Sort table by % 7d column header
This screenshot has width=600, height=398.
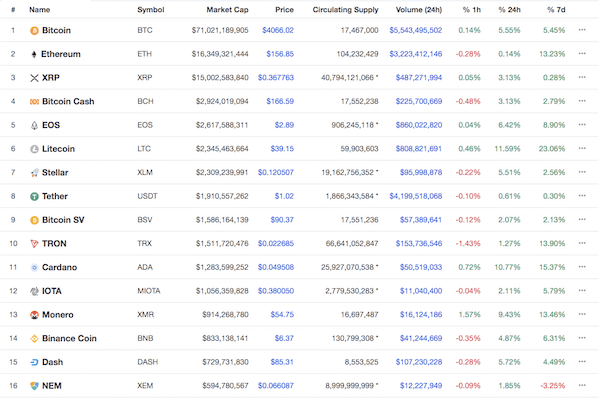coord(556,10)
